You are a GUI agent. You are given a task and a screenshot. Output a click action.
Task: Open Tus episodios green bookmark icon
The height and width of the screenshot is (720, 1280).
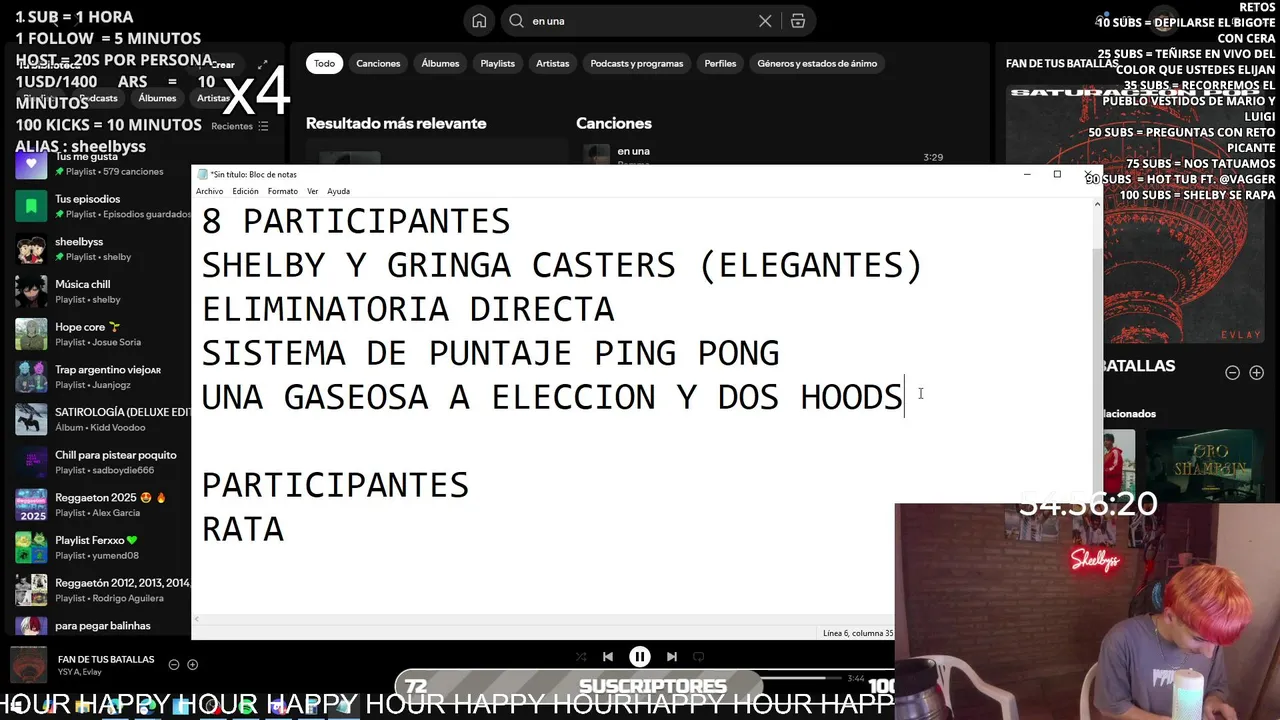tap(31, 206)
